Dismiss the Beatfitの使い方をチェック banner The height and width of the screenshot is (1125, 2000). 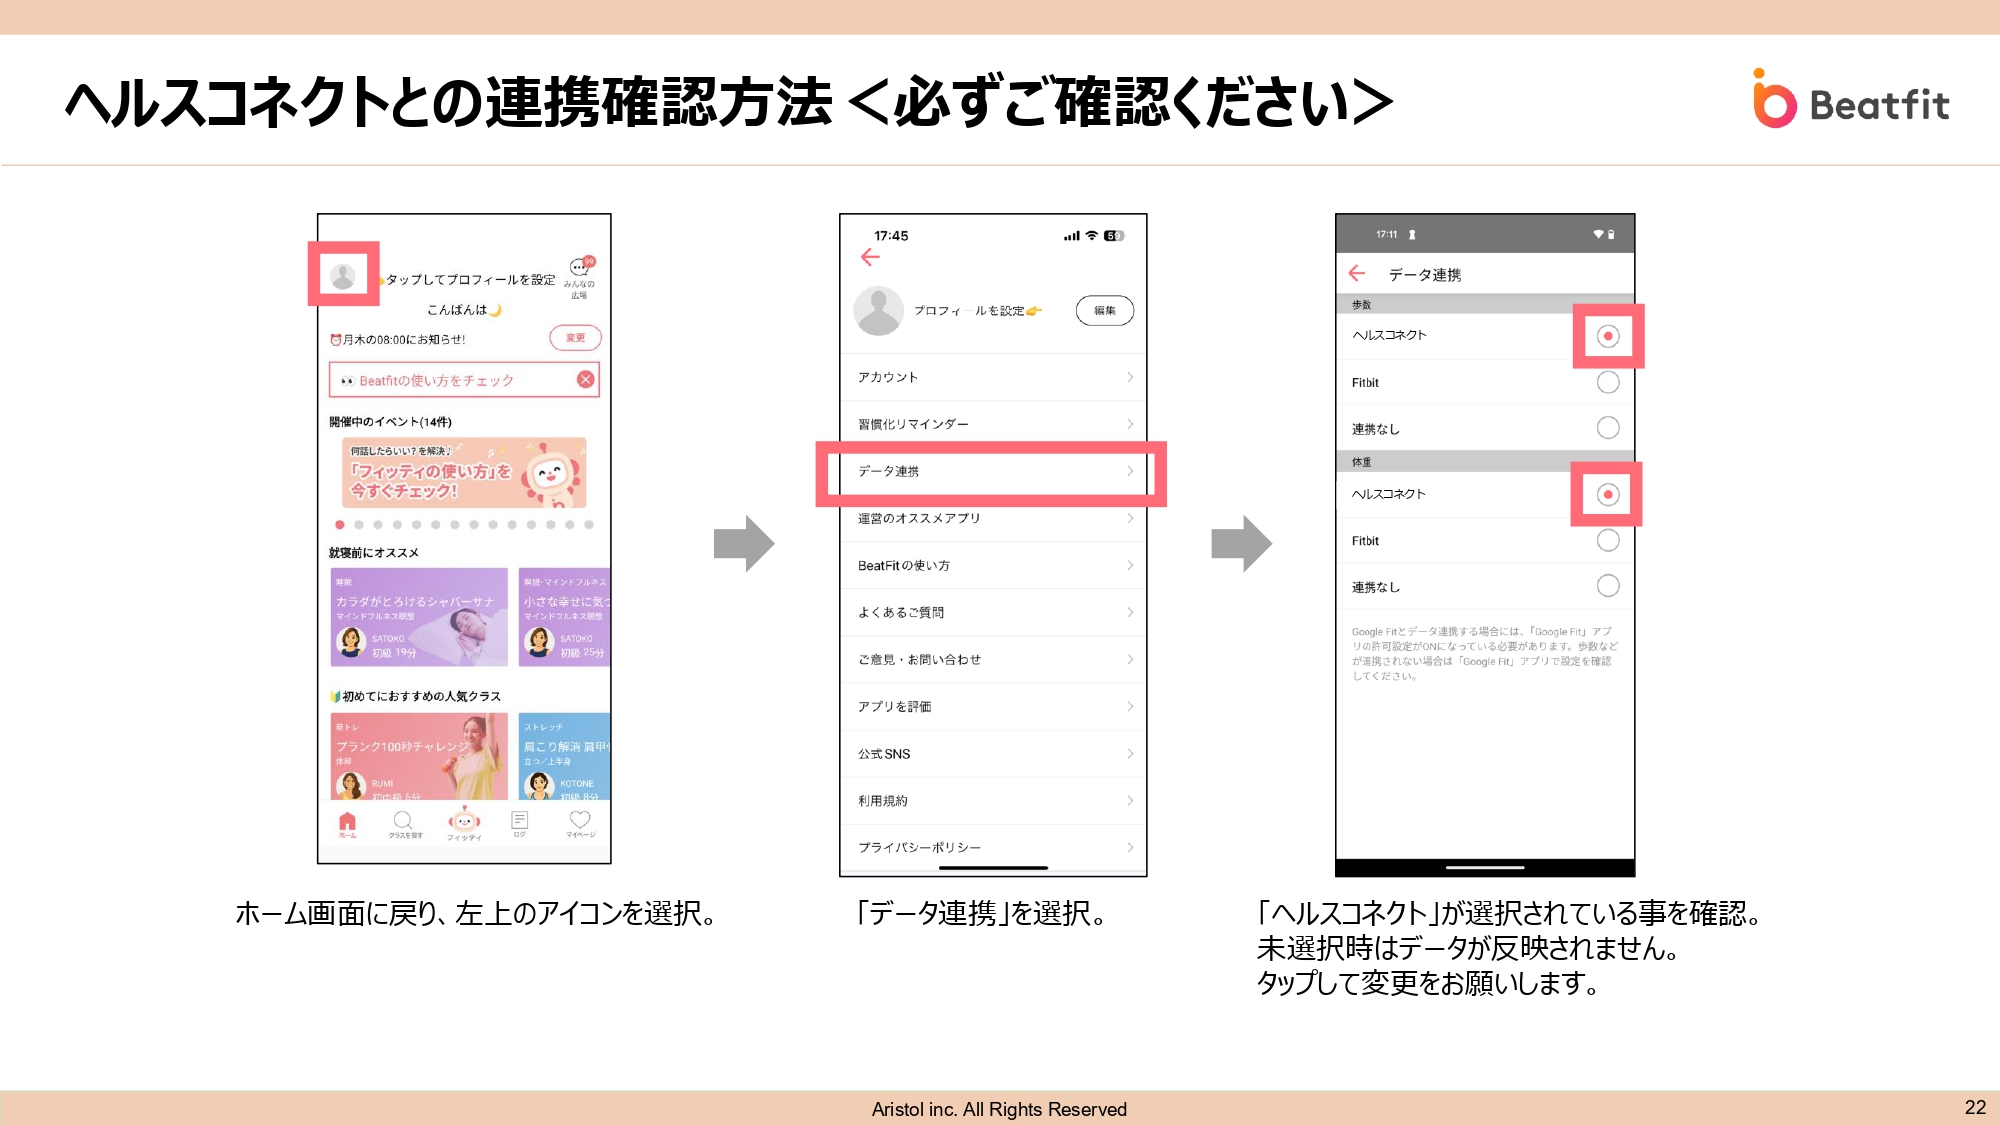click(x=585, y=379)
